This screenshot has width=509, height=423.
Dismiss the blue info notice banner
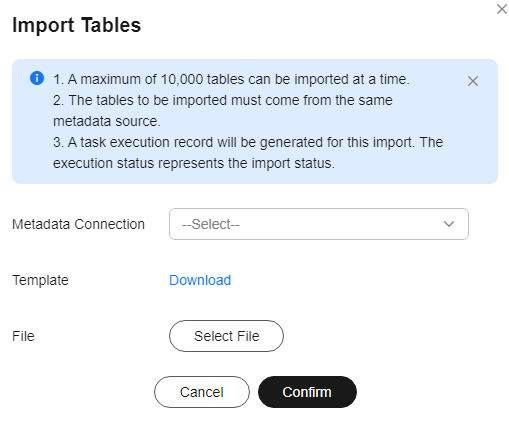472,81
